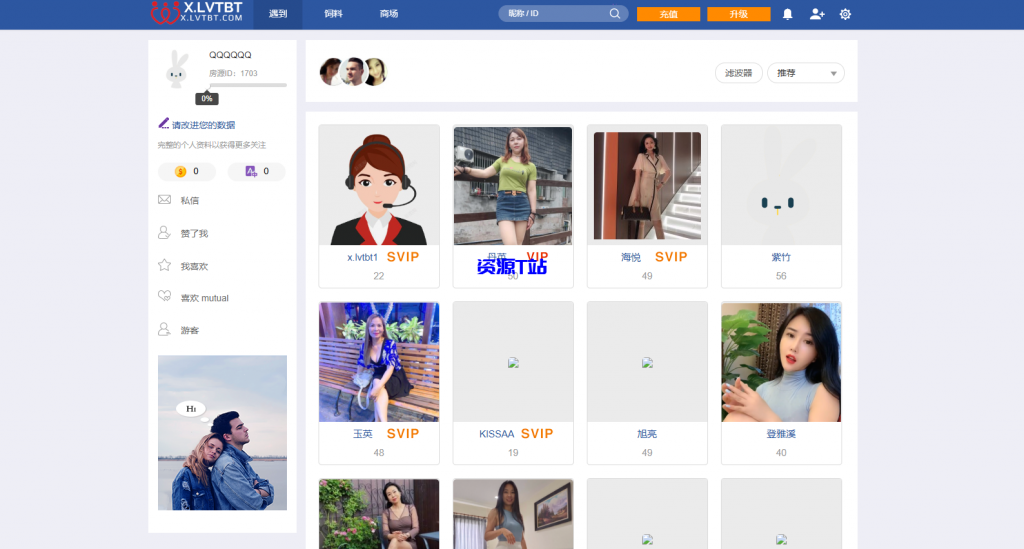Expand the 推荐 sorting dropdown
Screen dimensions: 1024x549
point(805,73)
